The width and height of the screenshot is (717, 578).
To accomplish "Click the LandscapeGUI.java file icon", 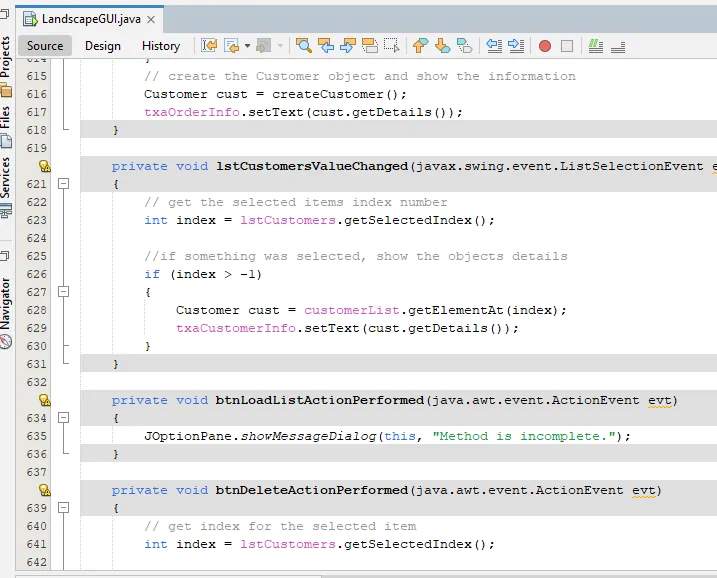I will pos(30,19).
